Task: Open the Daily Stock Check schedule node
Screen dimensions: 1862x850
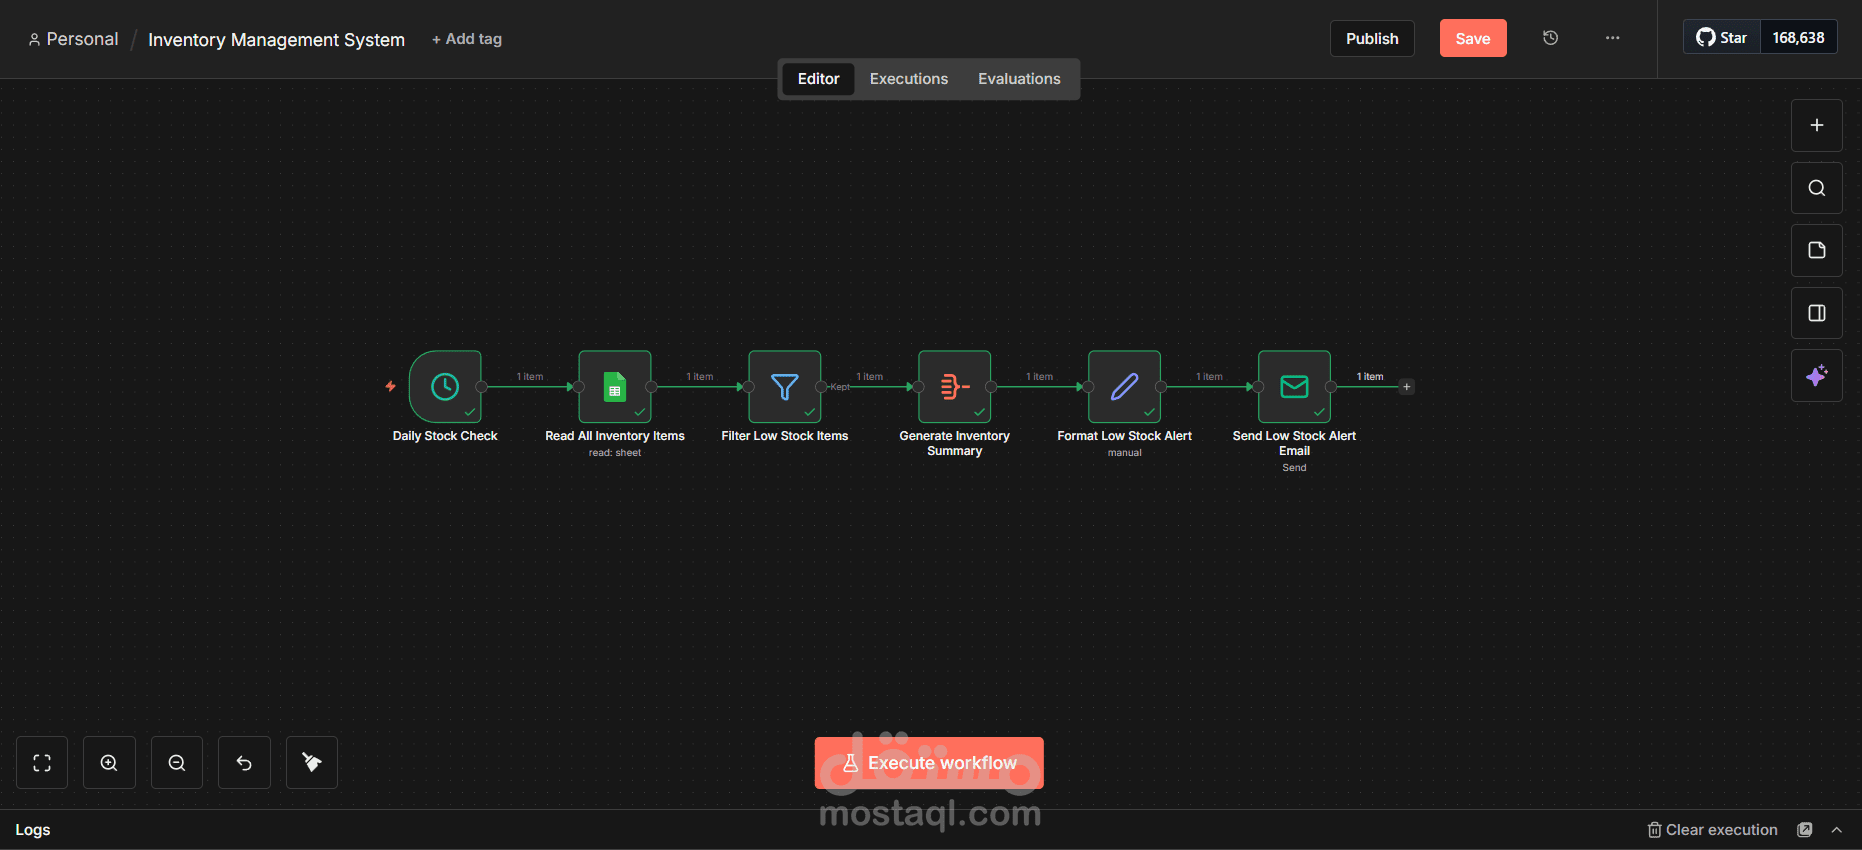Action: [x=445, y=386]
